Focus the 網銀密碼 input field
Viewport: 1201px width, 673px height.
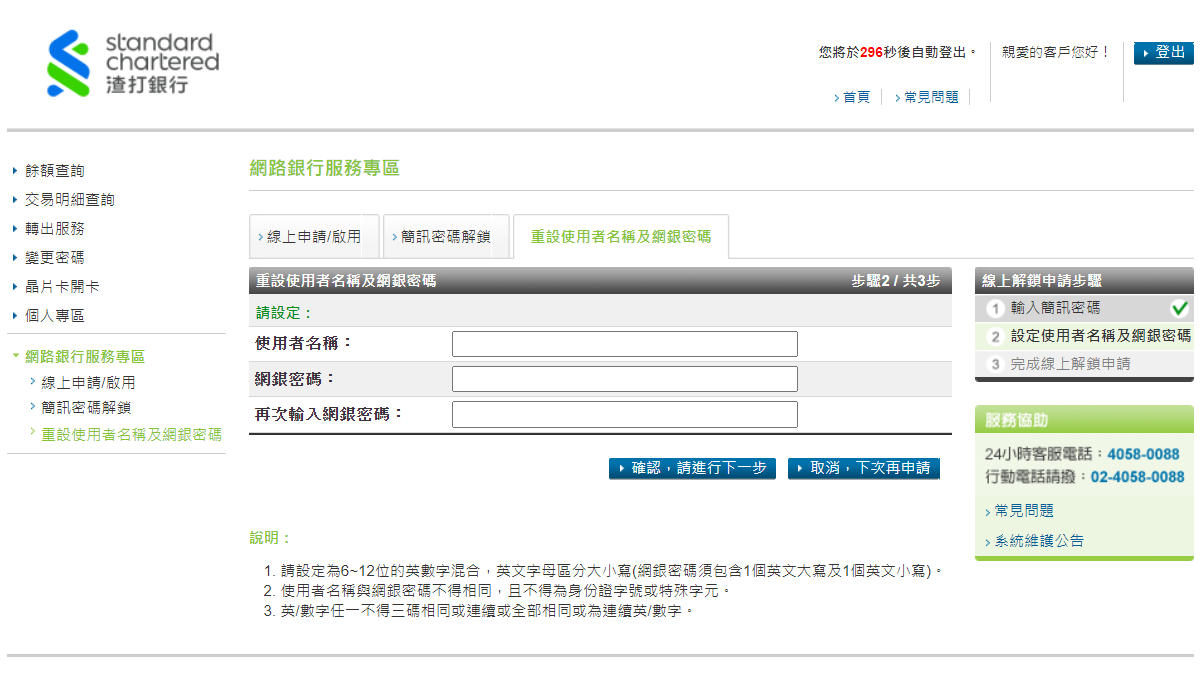point(625,379)
